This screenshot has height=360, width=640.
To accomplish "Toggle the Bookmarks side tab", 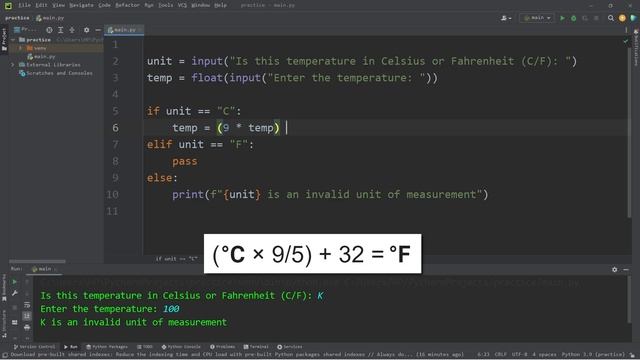I will pos(4,288).
